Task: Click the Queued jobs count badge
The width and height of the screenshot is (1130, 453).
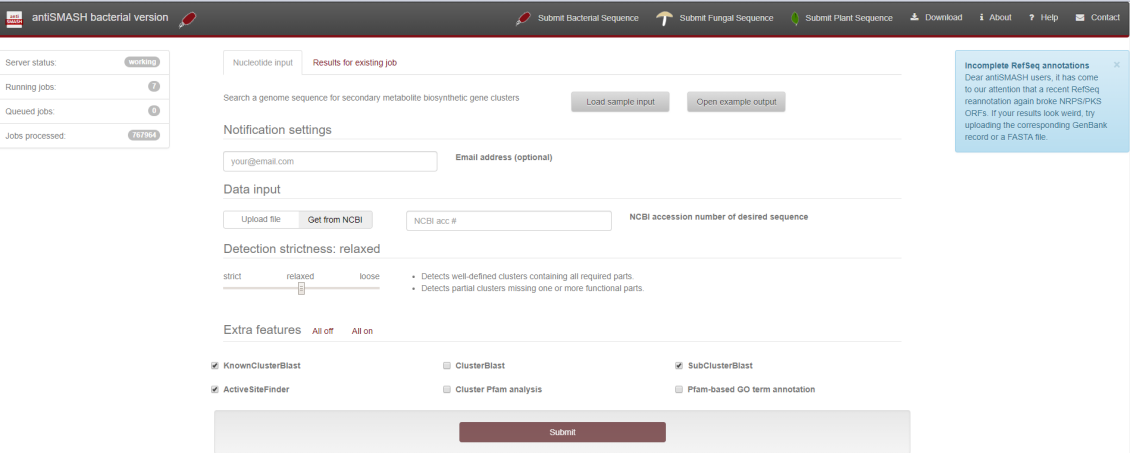Action: [x=154, y=111]
